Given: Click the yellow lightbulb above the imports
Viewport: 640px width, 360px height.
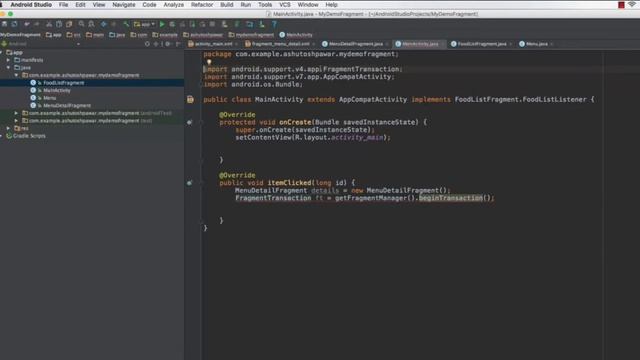Looking at the screenshot, I should [x=209, y=62].
